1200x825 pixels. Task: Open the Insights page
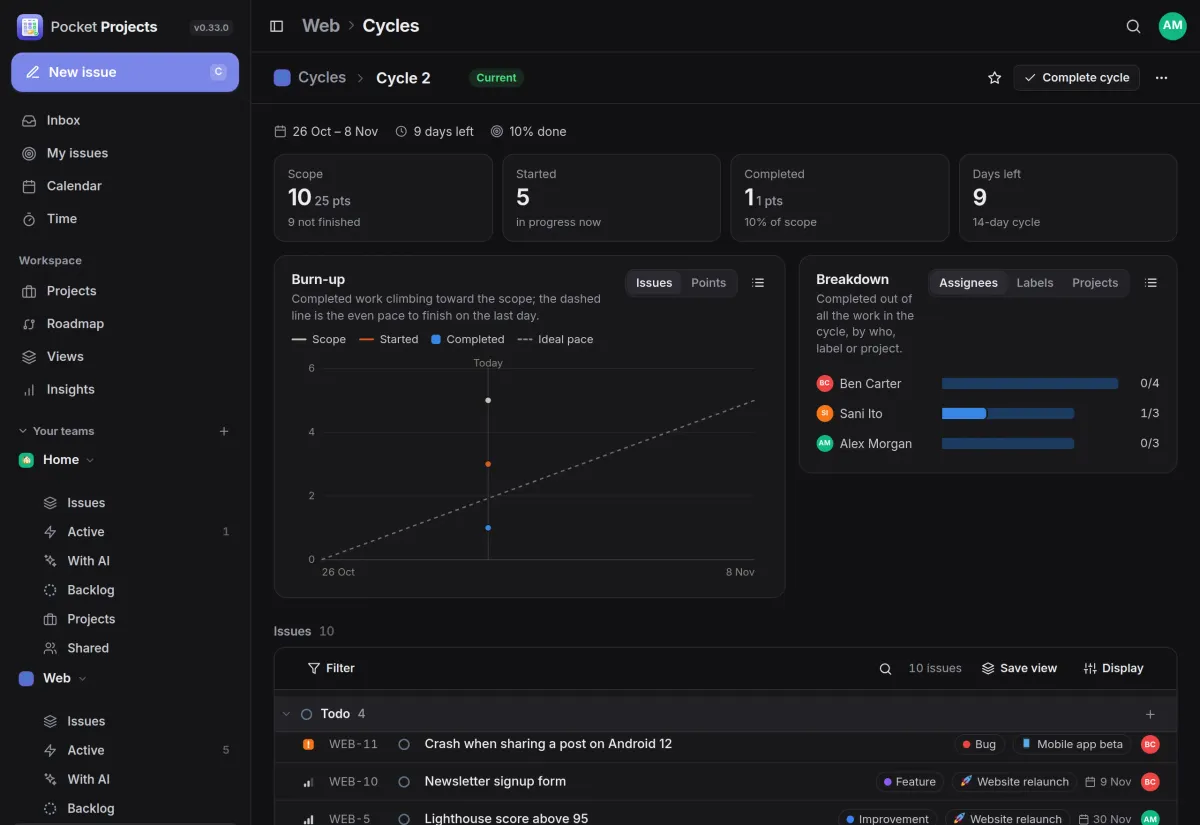click(125, 390)
